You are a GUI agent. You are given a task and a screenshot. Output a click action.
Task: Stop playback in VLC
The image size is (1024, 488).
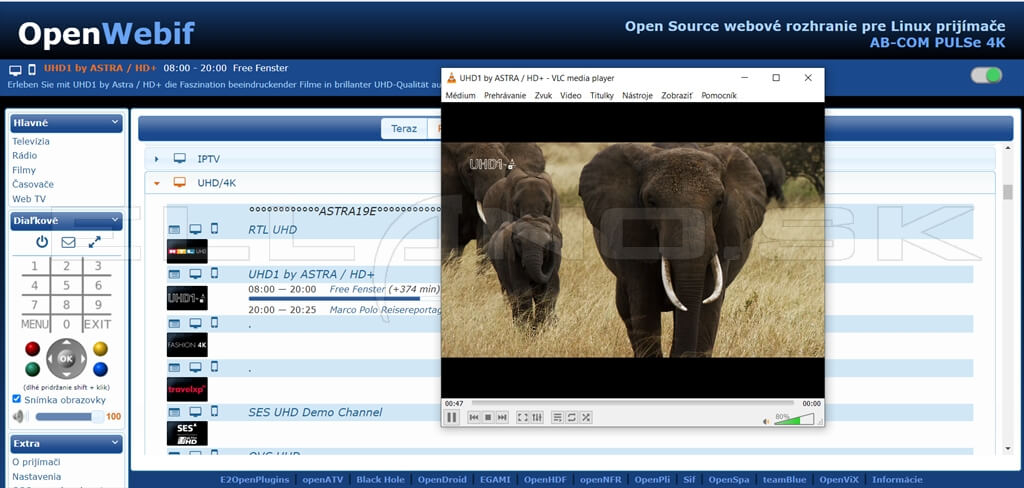click(x=488, y=417)
